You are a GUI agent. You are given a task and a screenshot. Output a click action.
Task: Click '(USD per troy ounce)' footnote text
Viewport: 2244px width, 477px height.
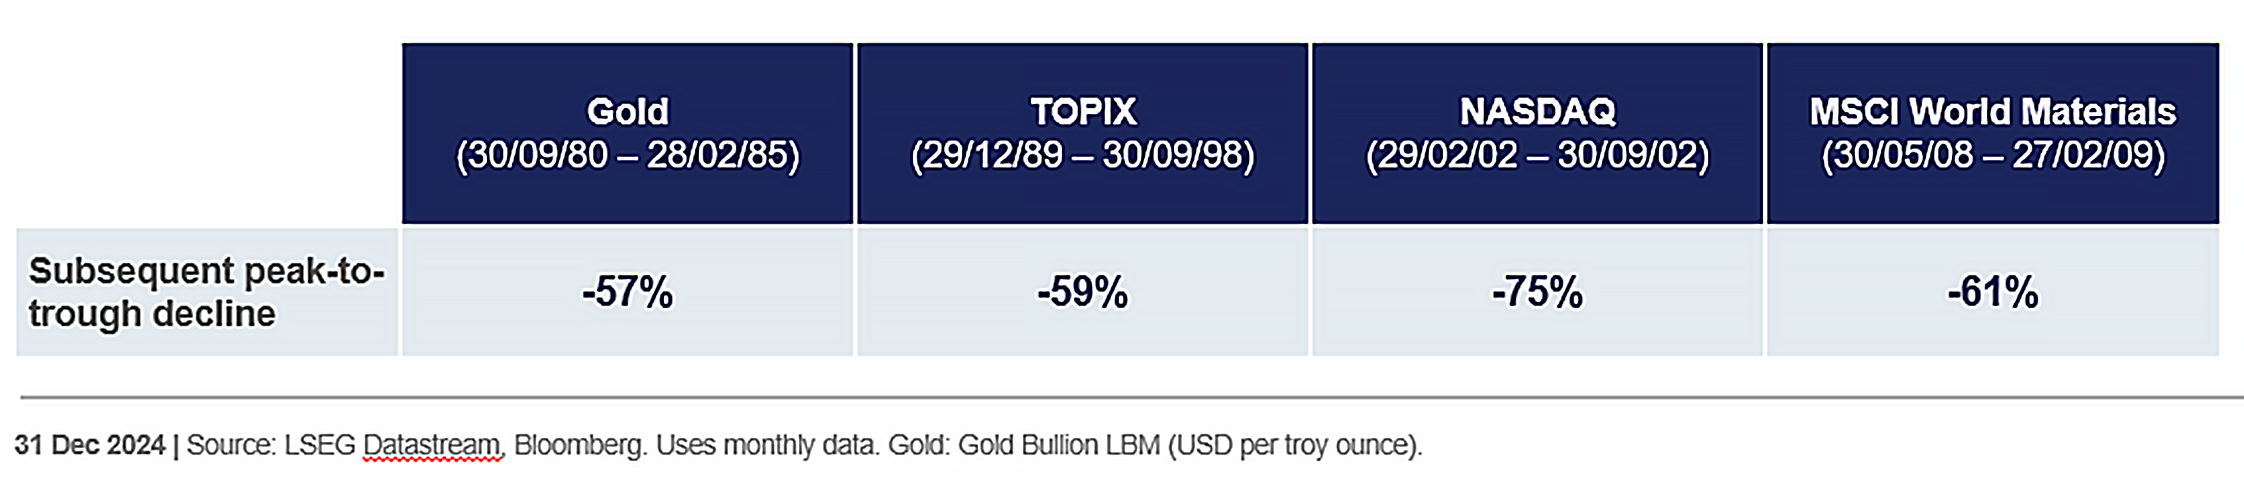coord(1294,445)
